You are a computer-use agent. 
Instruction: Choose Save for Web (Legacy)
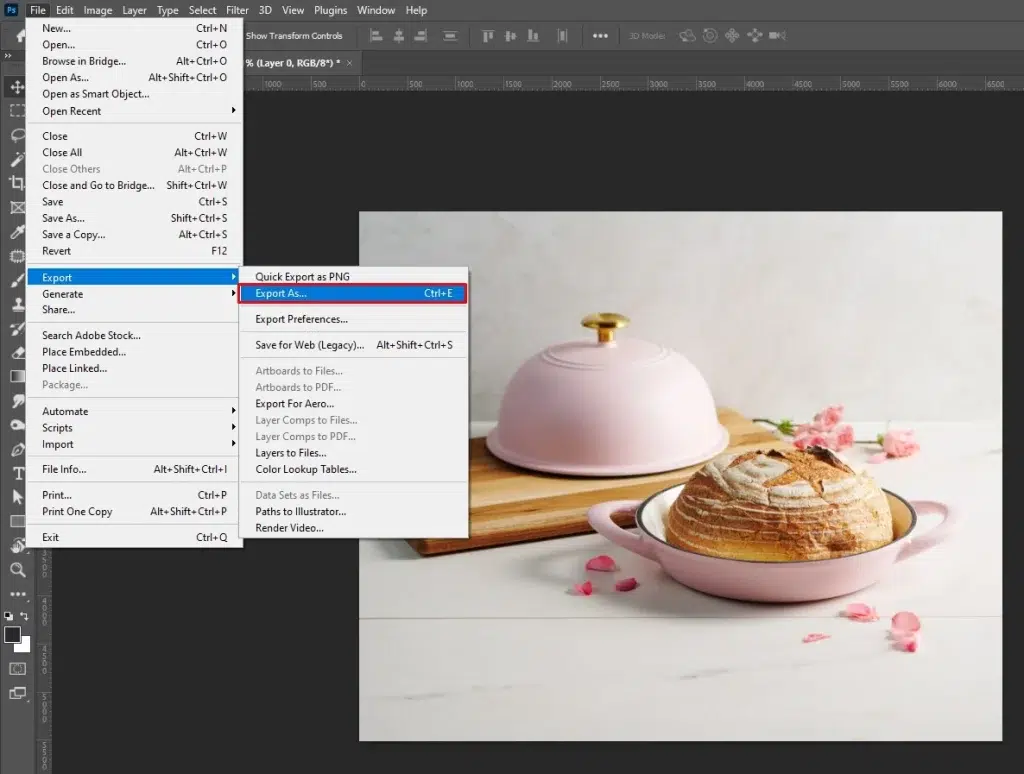click(x=309, y=345)
